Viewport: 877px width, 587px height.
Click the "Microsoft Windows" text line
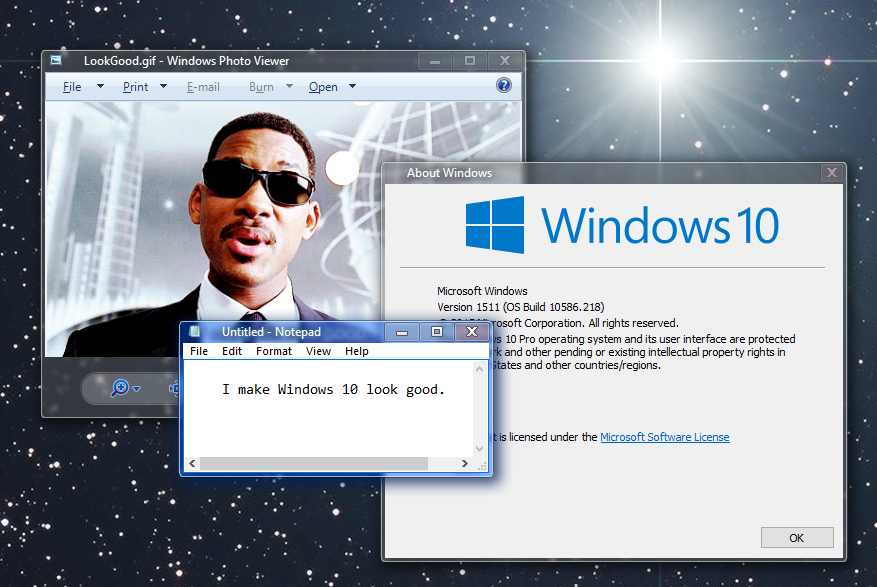pos(482,291)
